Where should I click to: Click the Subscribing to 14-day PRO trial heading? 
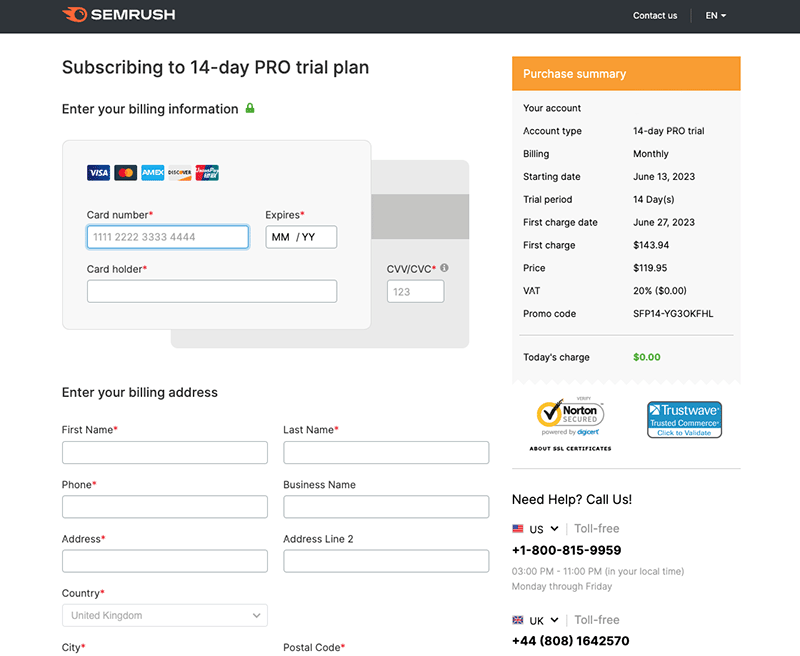215,67
